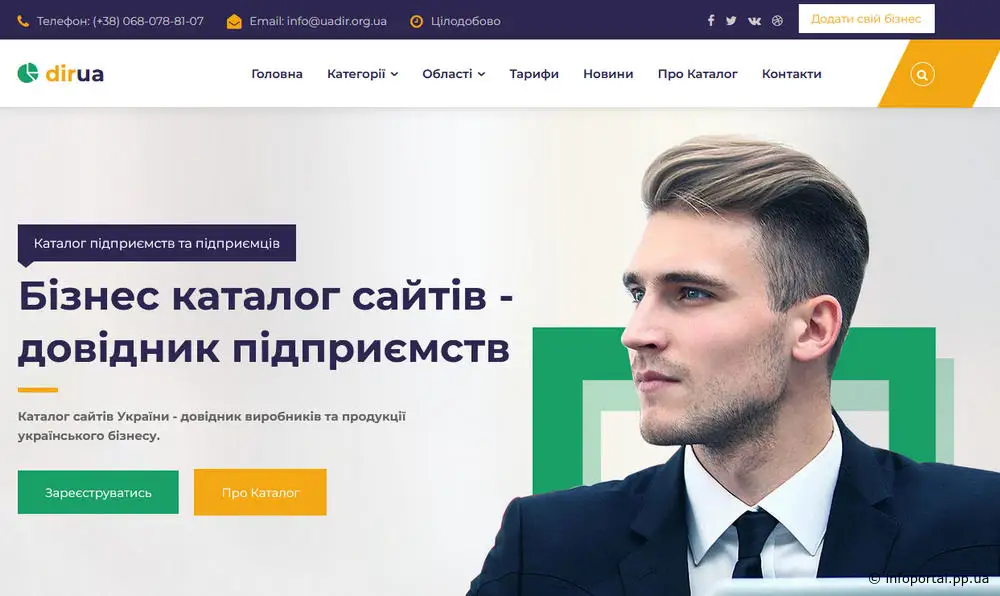This screenshot has width=1000, height=596.
Task: Click the envelope email icon
Action: point(234,21)
